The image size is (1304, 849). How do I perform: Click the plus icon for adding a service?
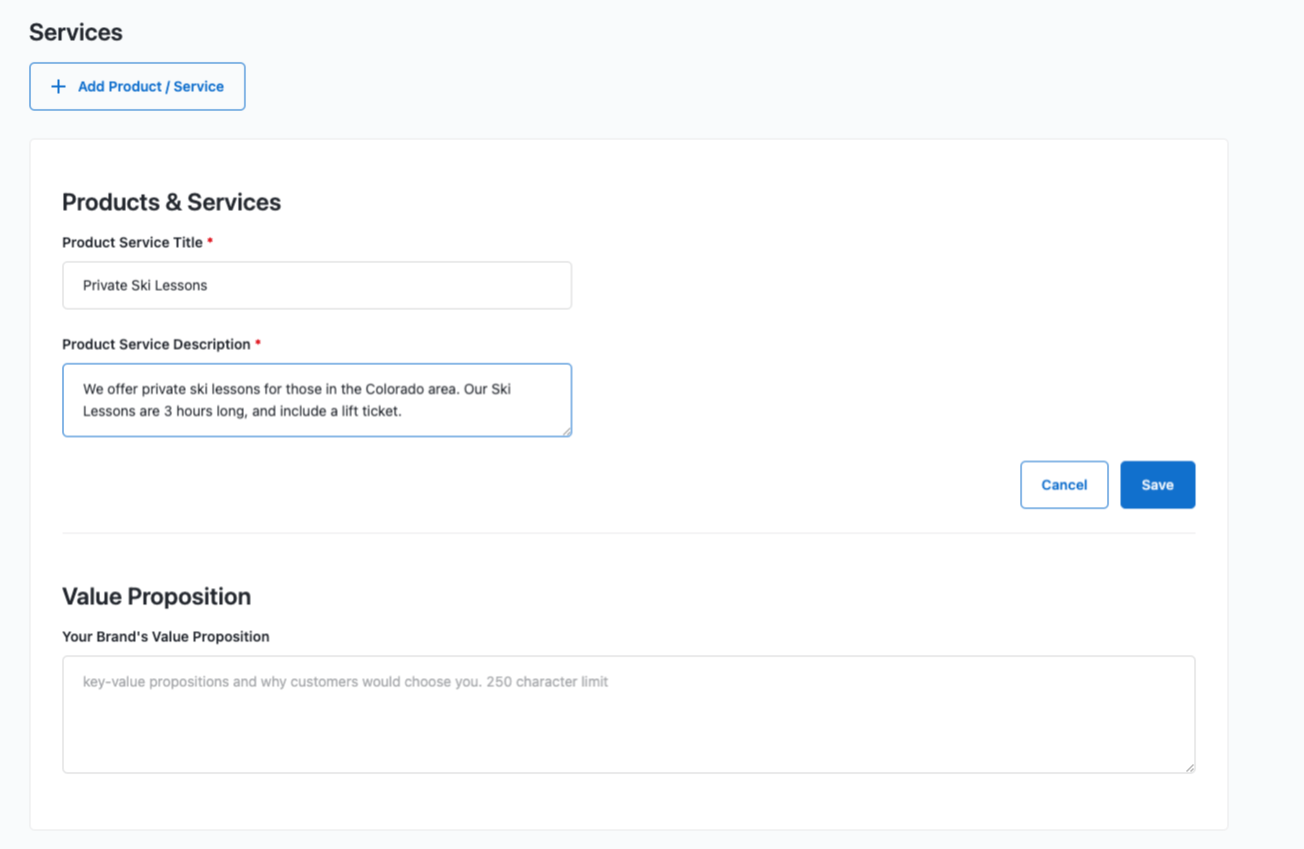tap(58, 87)
